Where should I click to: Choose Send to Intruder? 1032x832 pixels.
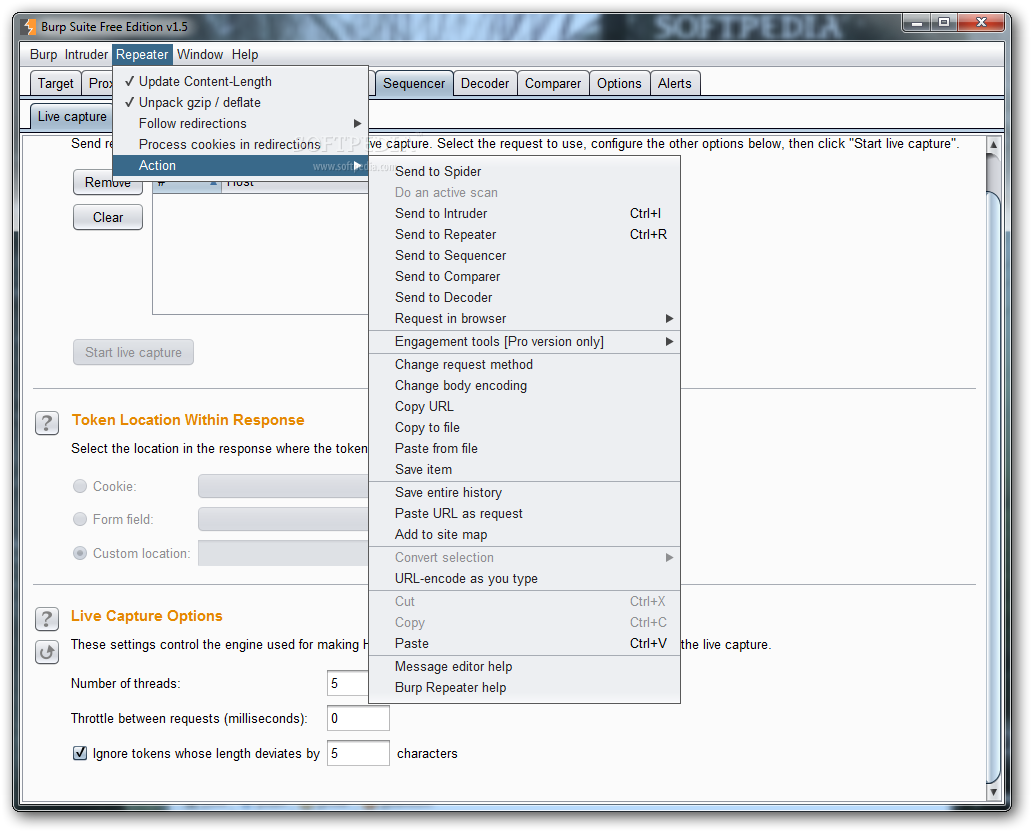[524, 214]
